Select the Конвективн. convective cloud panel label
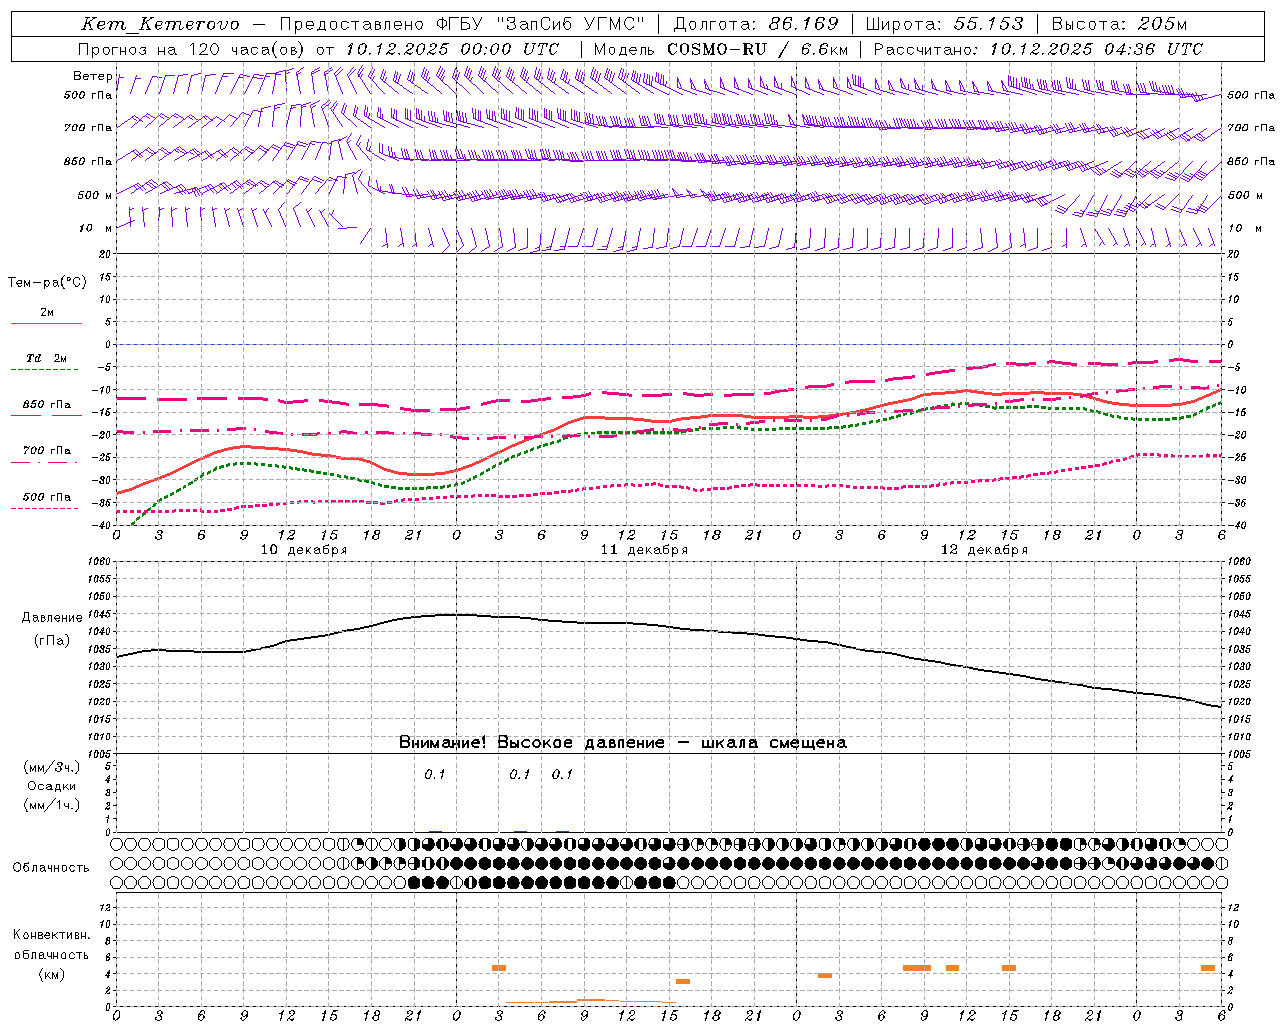1280x1024 pixels. (x=51, y=935)
